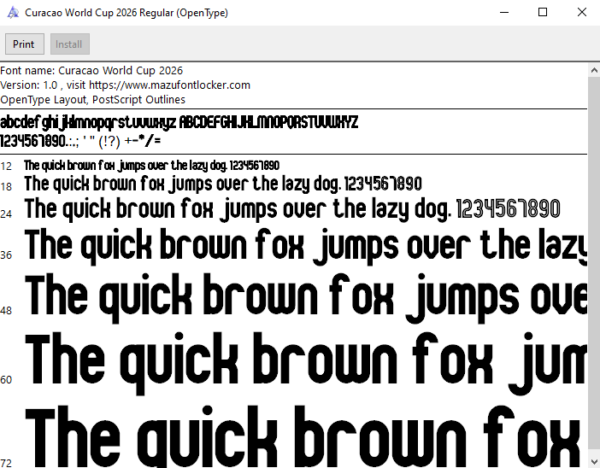Viewport: 600px width, 468px height.
Task: Click 'OpenType Layout, PostScript Outlines' text
Action: pyautogui.click(x=93, y=99)
